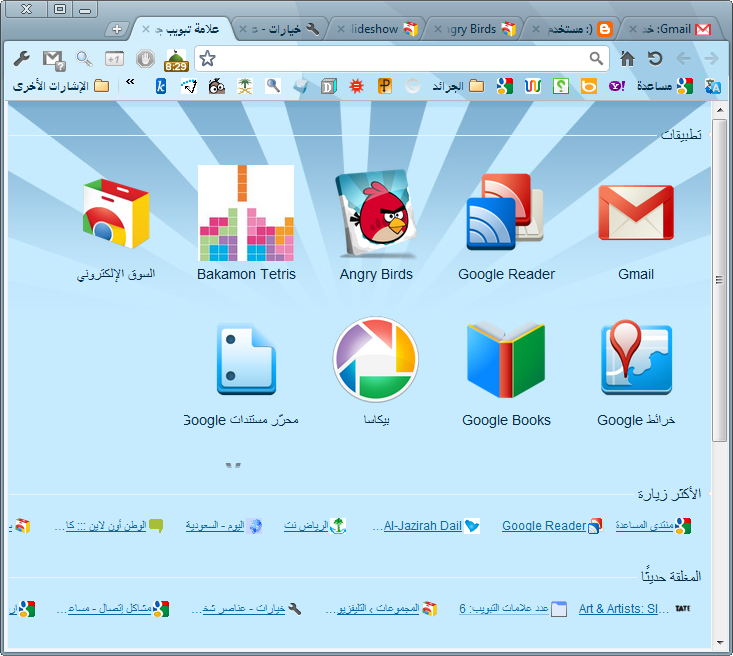Open the wrench settings menu
The height and width of the screenshot is (656, 733).
[x=22, y=59]
